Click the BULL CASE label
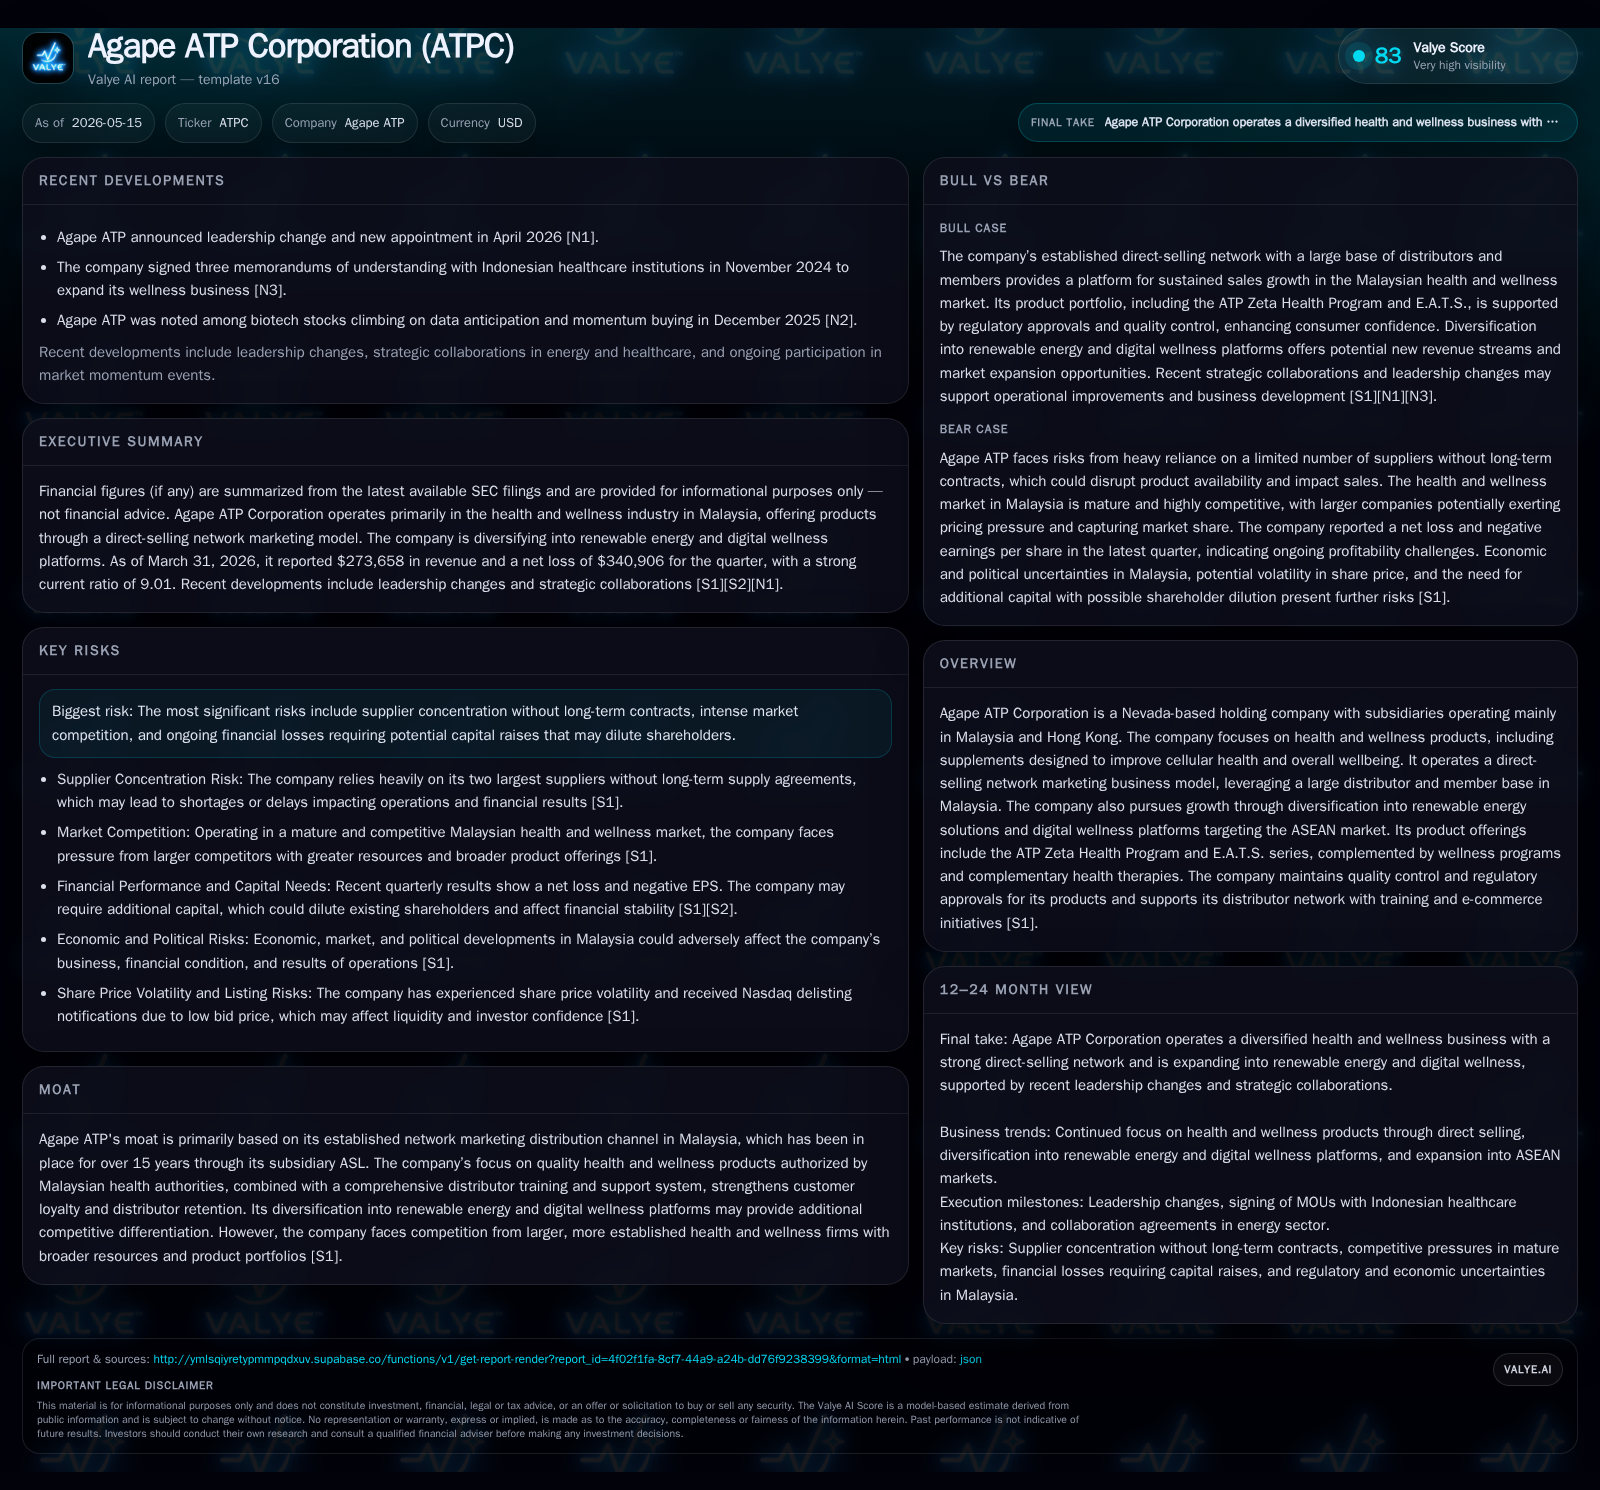This screenshot has width=1600, height=1490. pos(973,228)
